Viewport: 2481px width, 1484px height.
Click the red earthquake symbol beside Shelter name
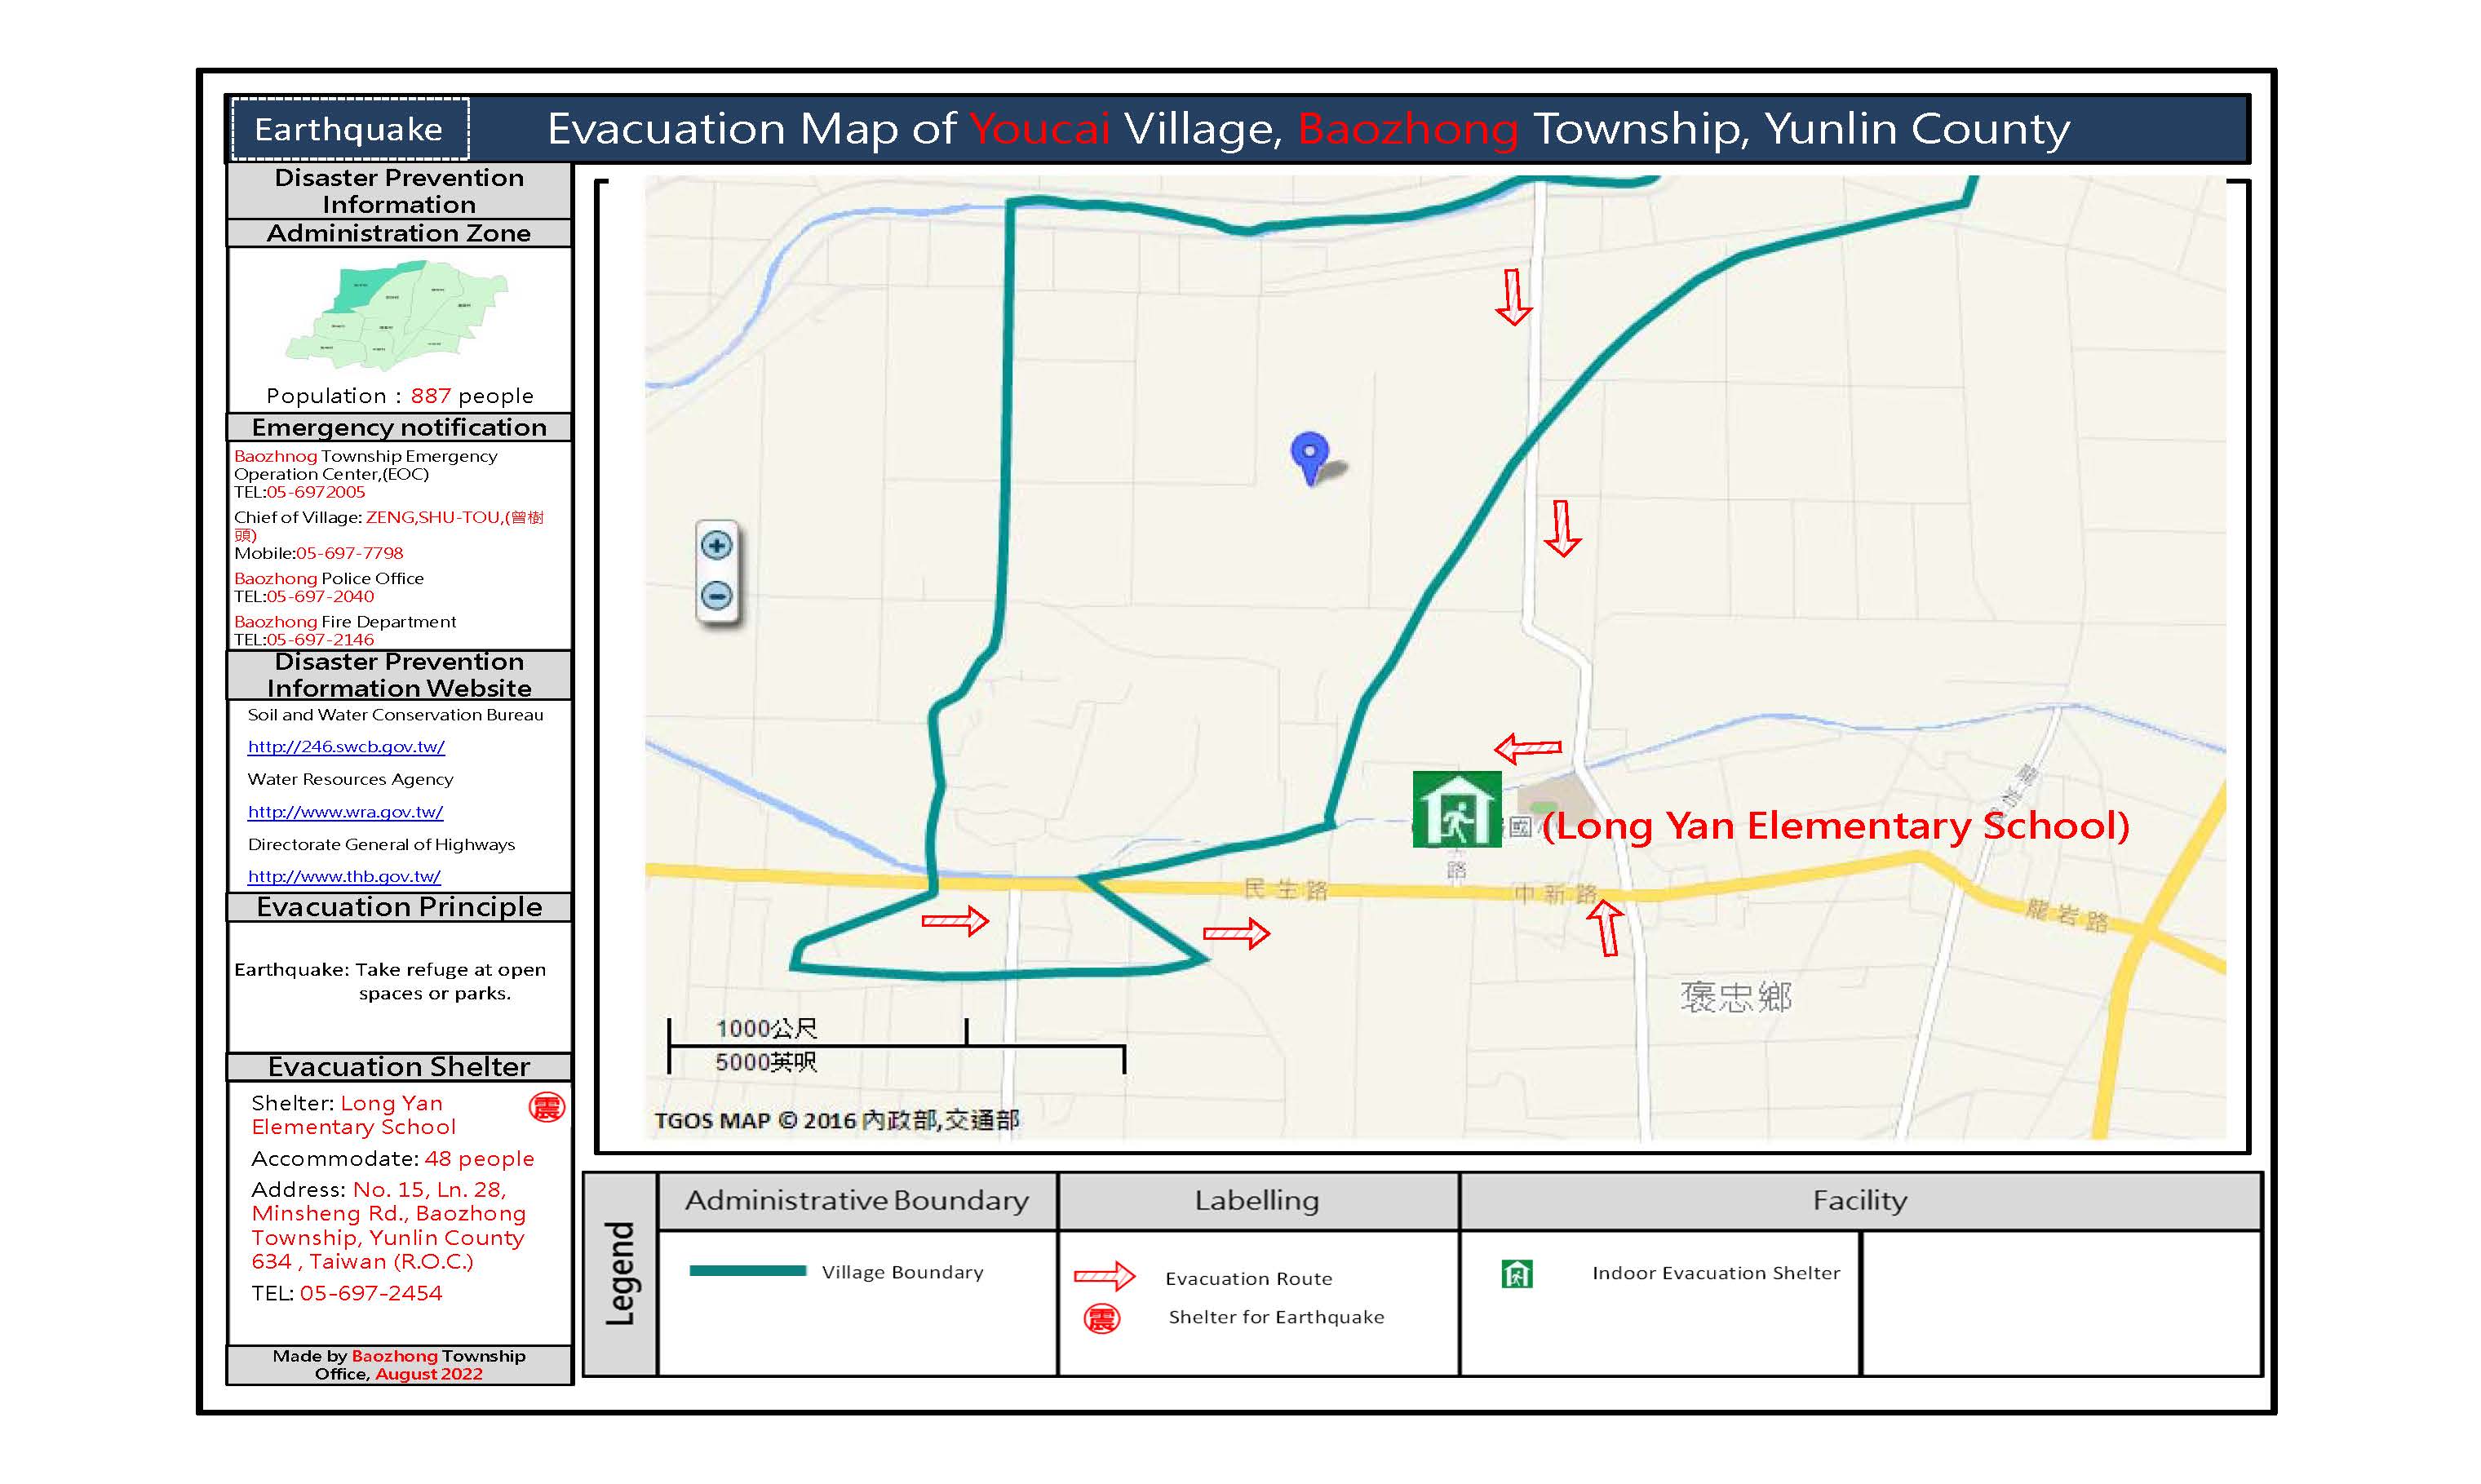[x=547, y=1107]
